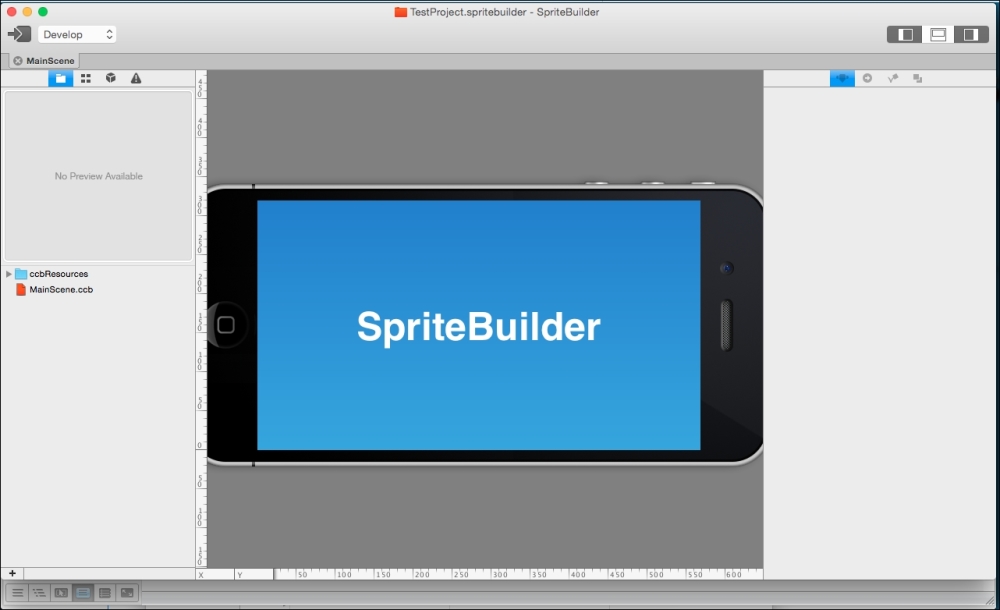Click the Publish project arrow icon

pos(18,33)
